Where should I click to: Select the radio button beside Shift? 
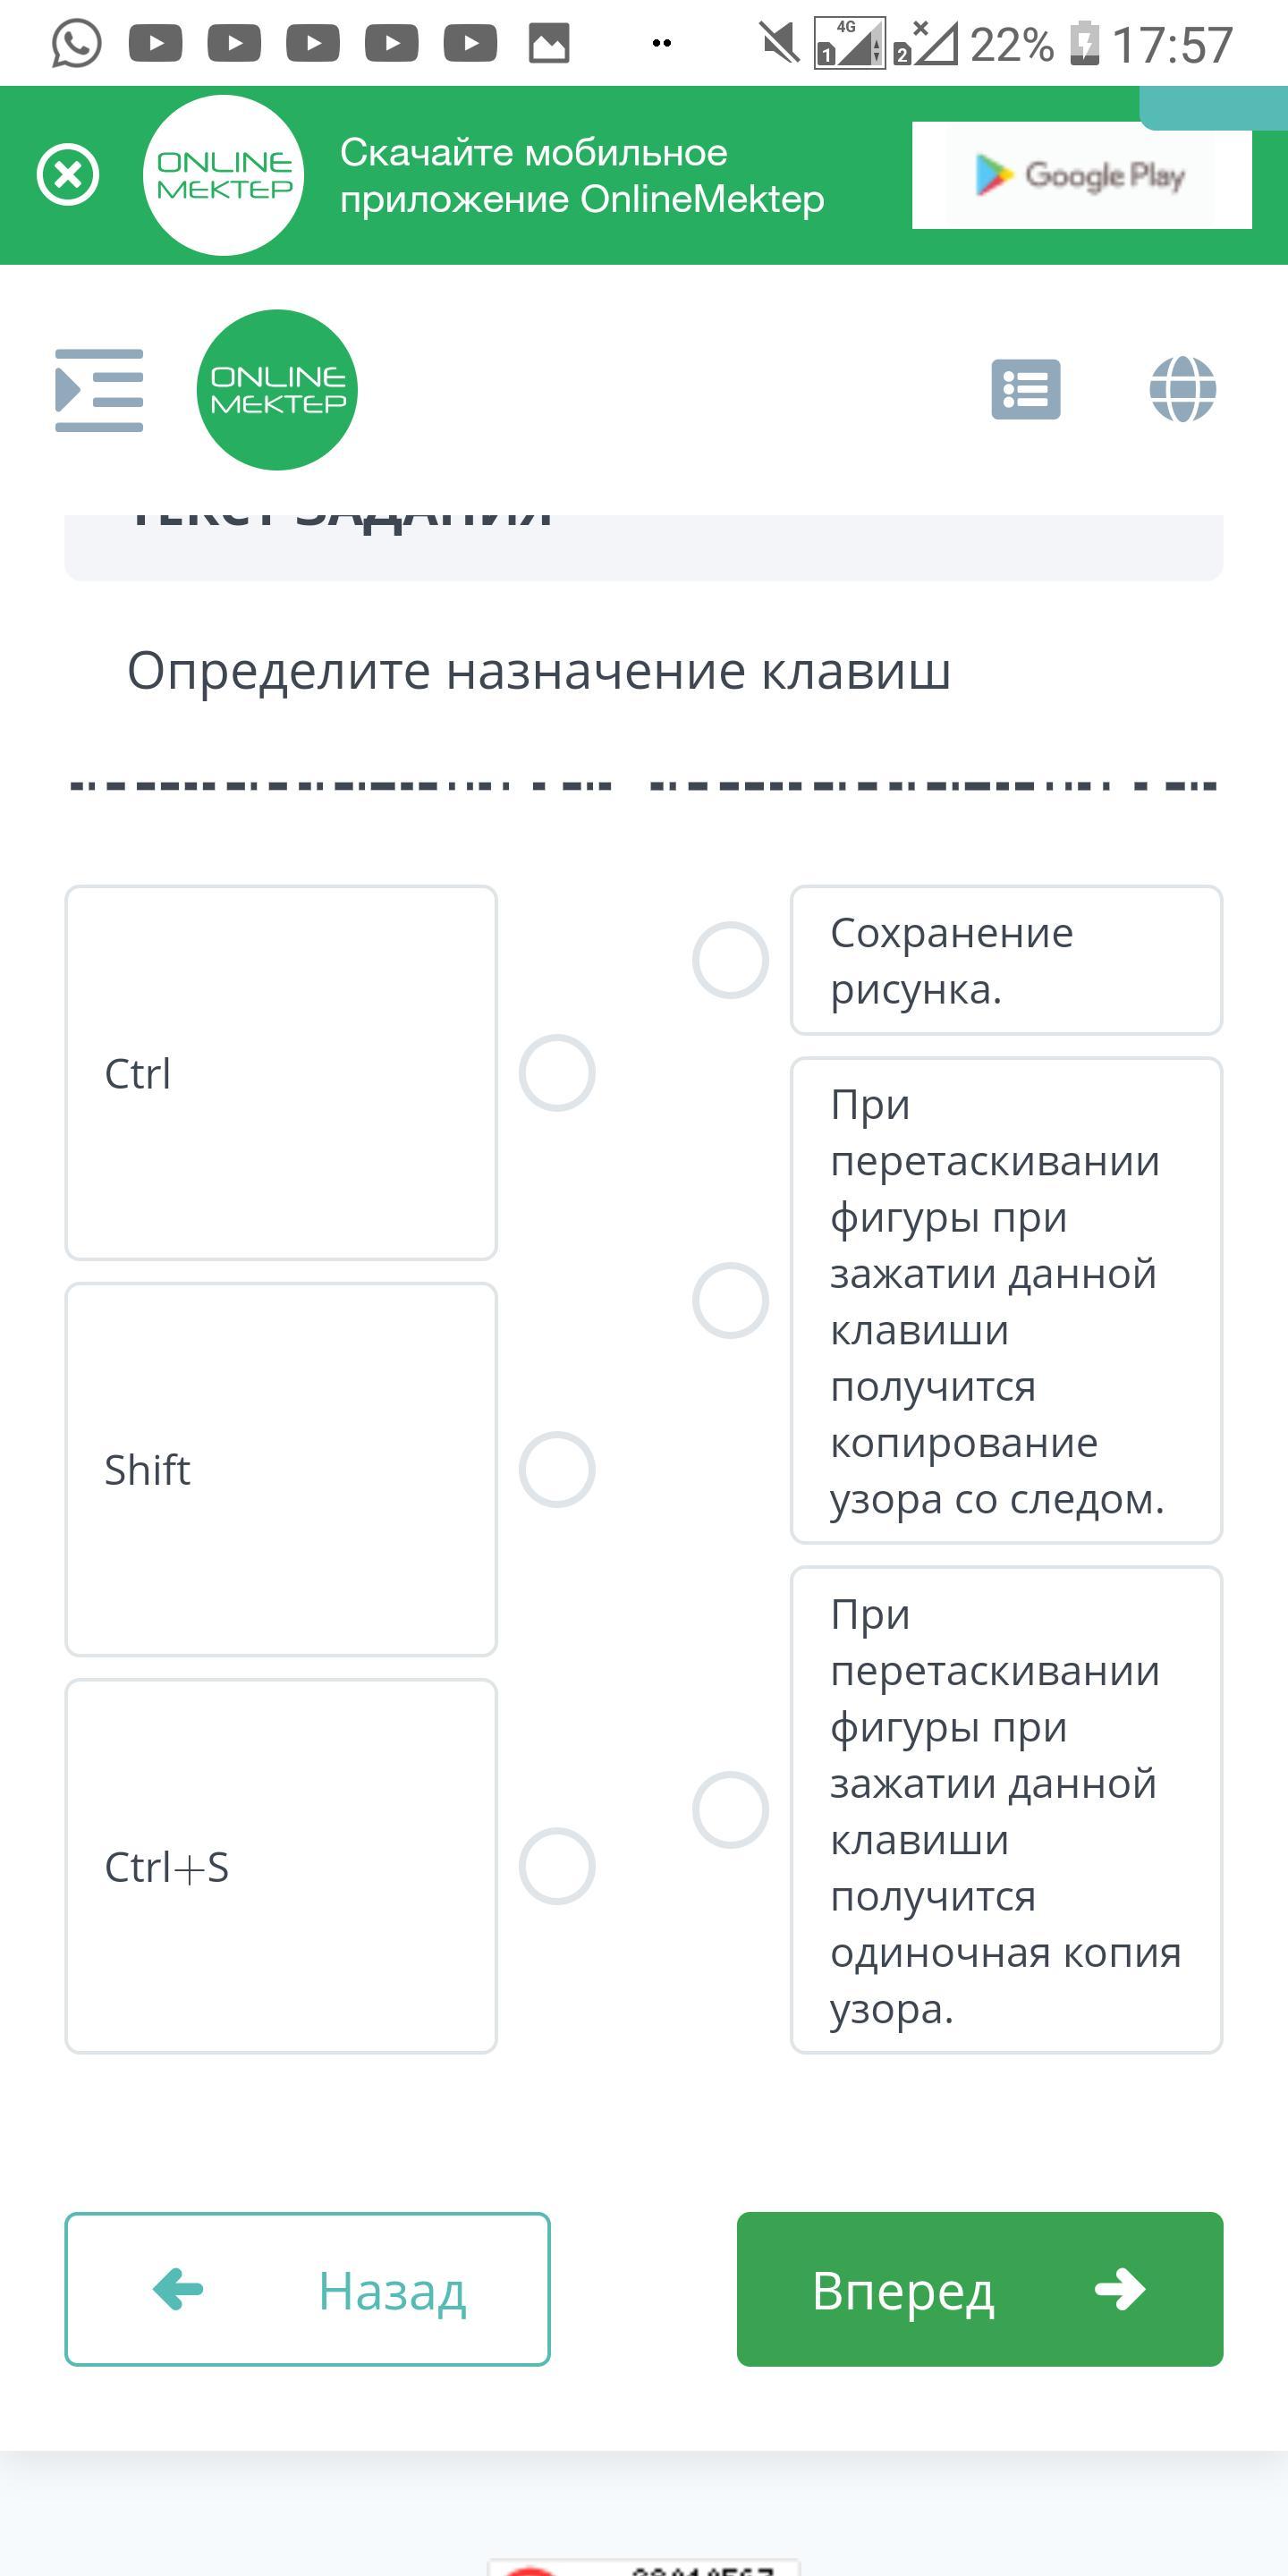[557, 1469]
